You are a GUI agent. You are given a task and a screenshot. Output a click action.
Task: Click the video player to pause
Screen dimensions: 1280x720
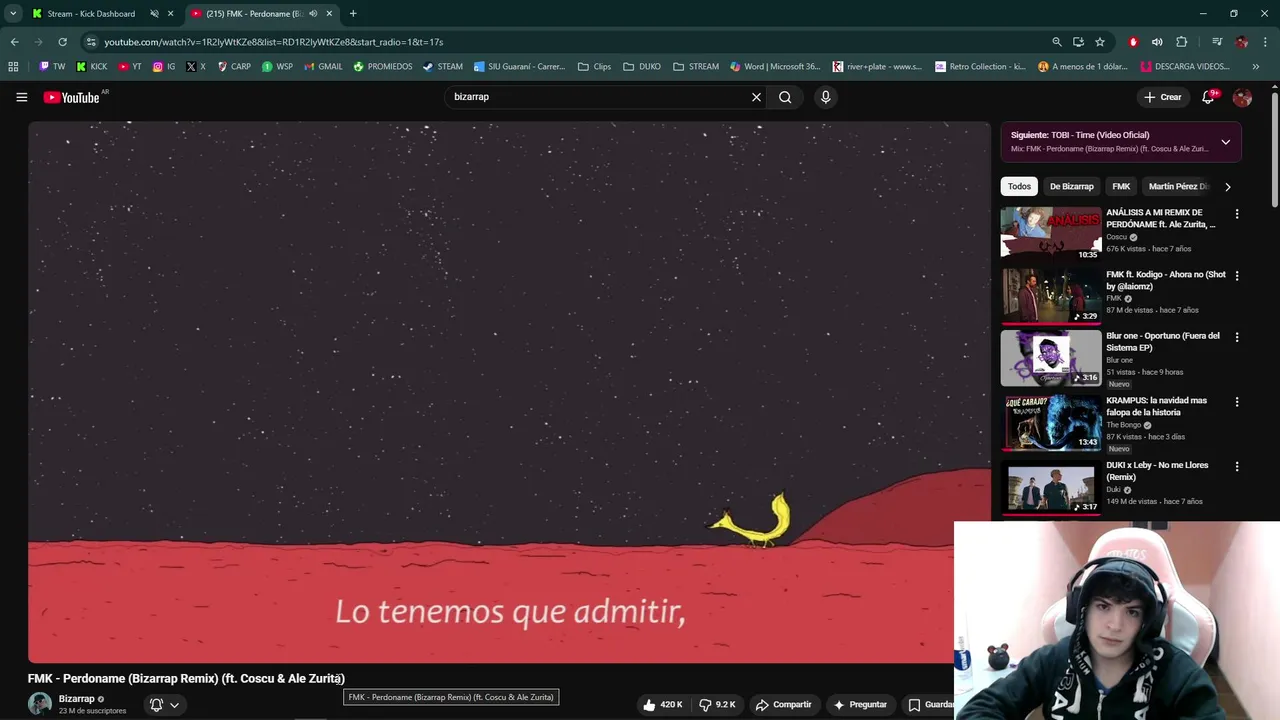tap(509, 392)
